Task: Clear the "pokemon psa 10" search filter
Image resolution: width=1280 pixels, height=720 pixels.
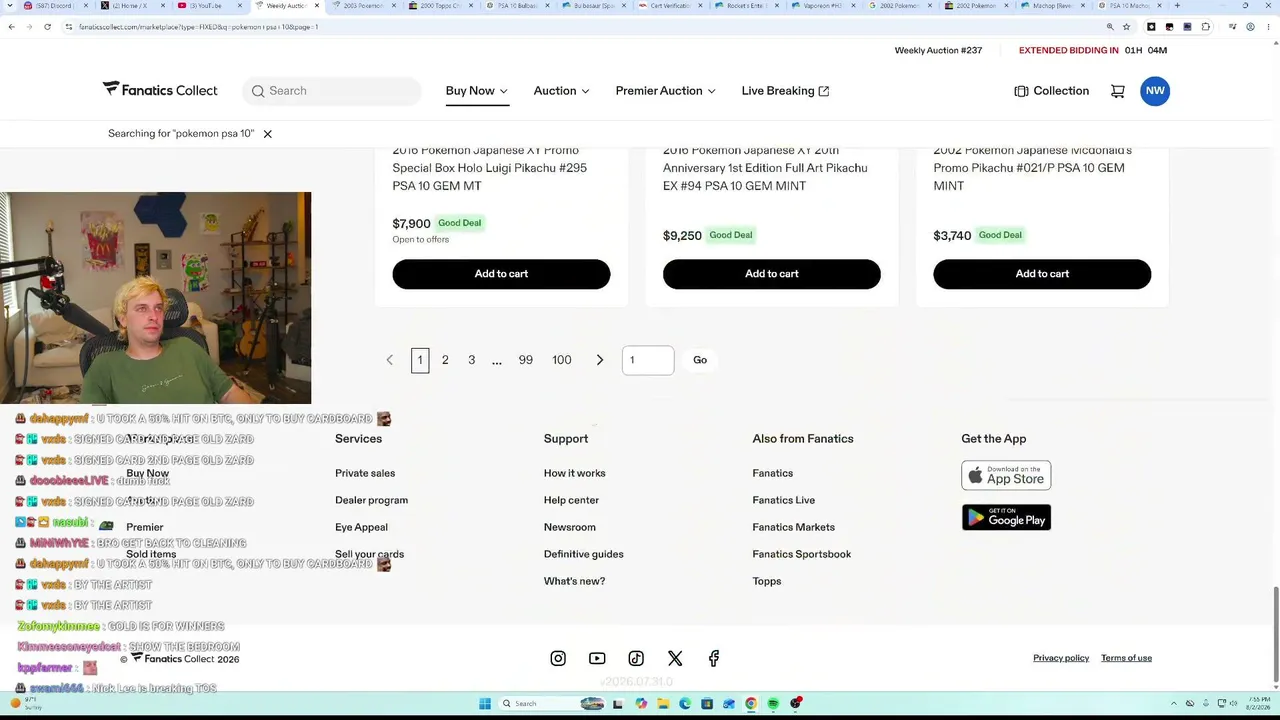Action: click(x=267, y=133)
